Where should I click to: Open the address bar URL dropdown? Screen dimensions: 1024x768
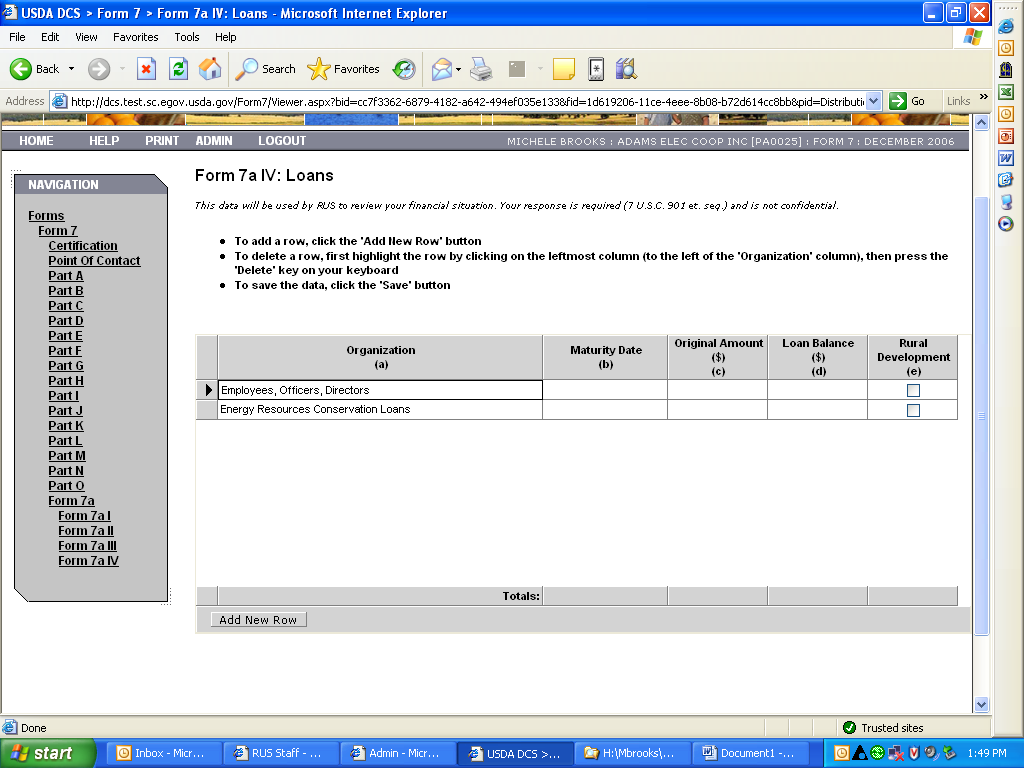(x=874, y=101)
